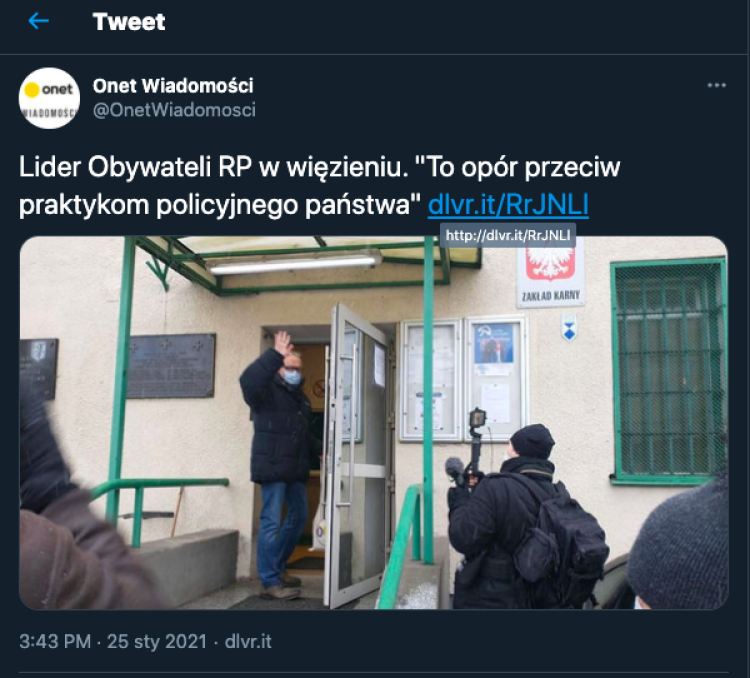
Task: Open the Onet Wiadomości profile avatar
Action: coord(49,98)
